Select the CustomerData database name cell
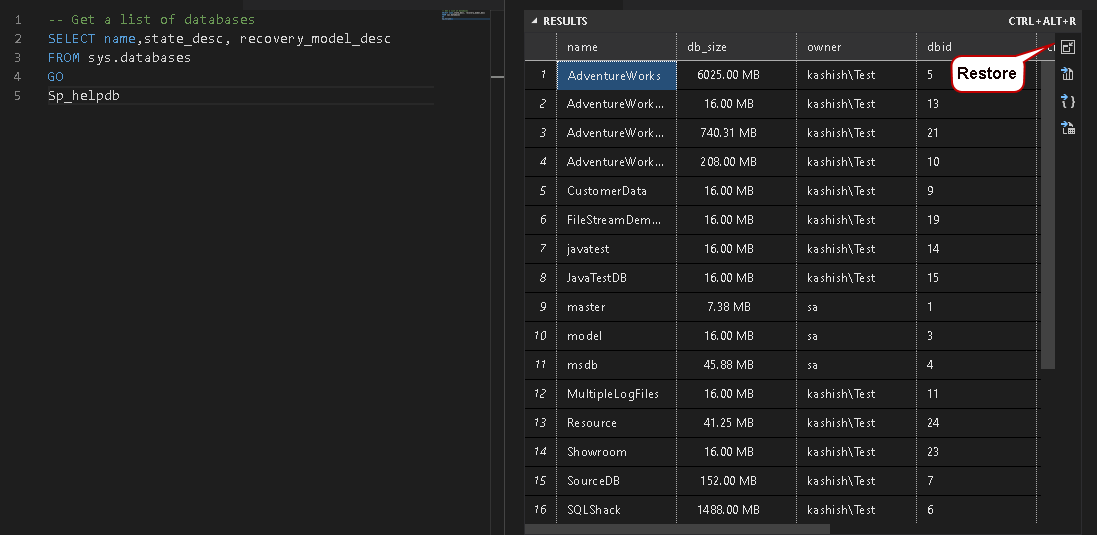This screenshot has width=1097, height=535. point(616,191)
